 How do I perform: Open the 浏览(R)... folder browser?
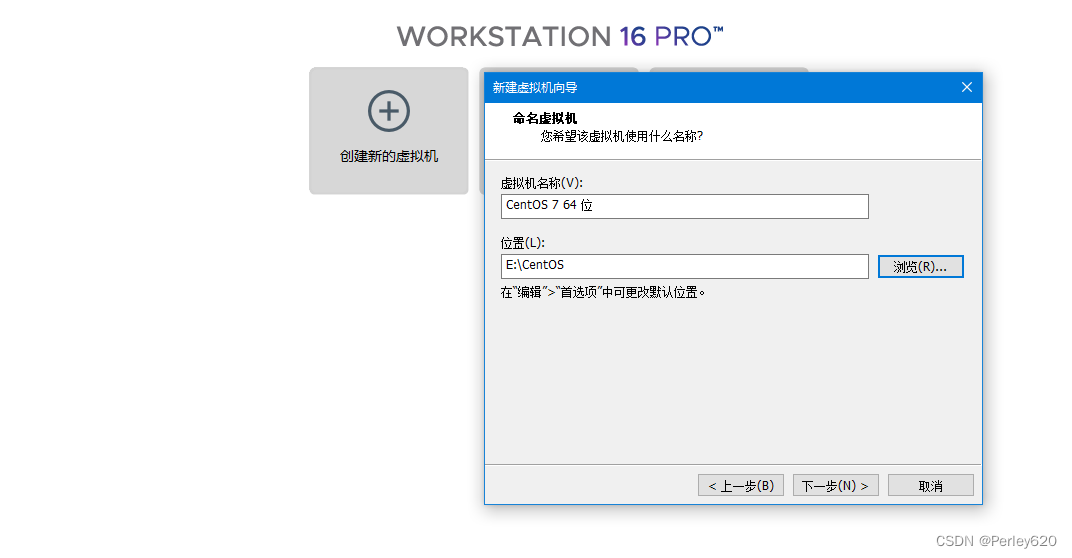tap(920, 267)
